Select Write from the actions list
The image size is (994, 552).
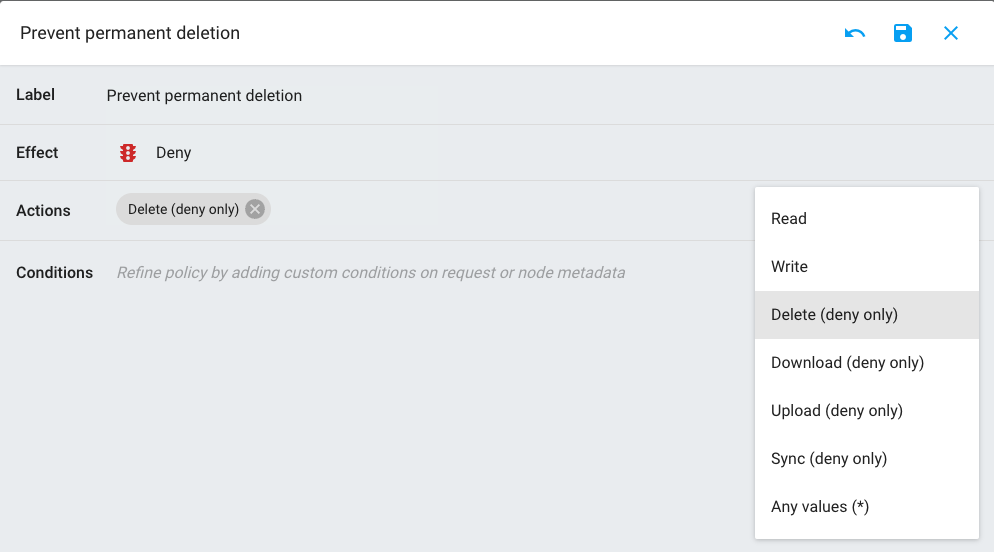[867, 267]
